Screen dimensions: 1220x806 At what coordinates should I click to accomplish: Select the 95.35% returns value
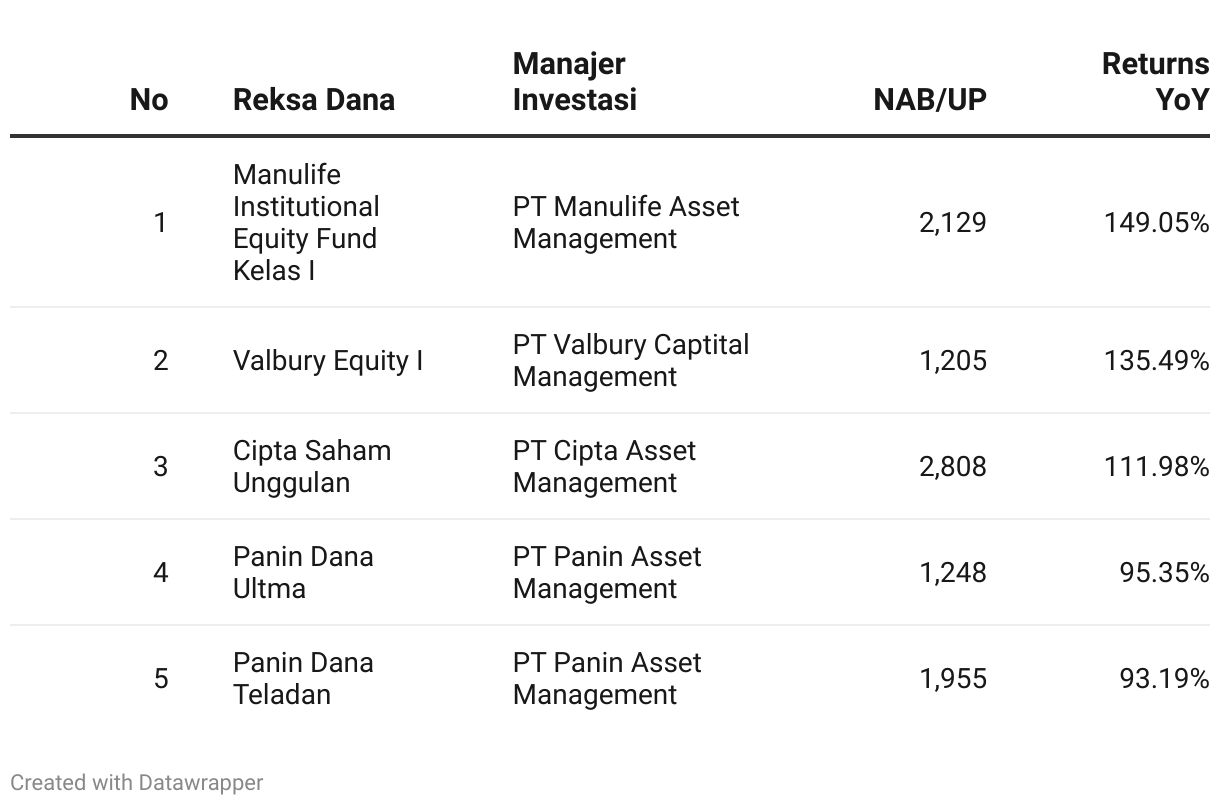1164,572
